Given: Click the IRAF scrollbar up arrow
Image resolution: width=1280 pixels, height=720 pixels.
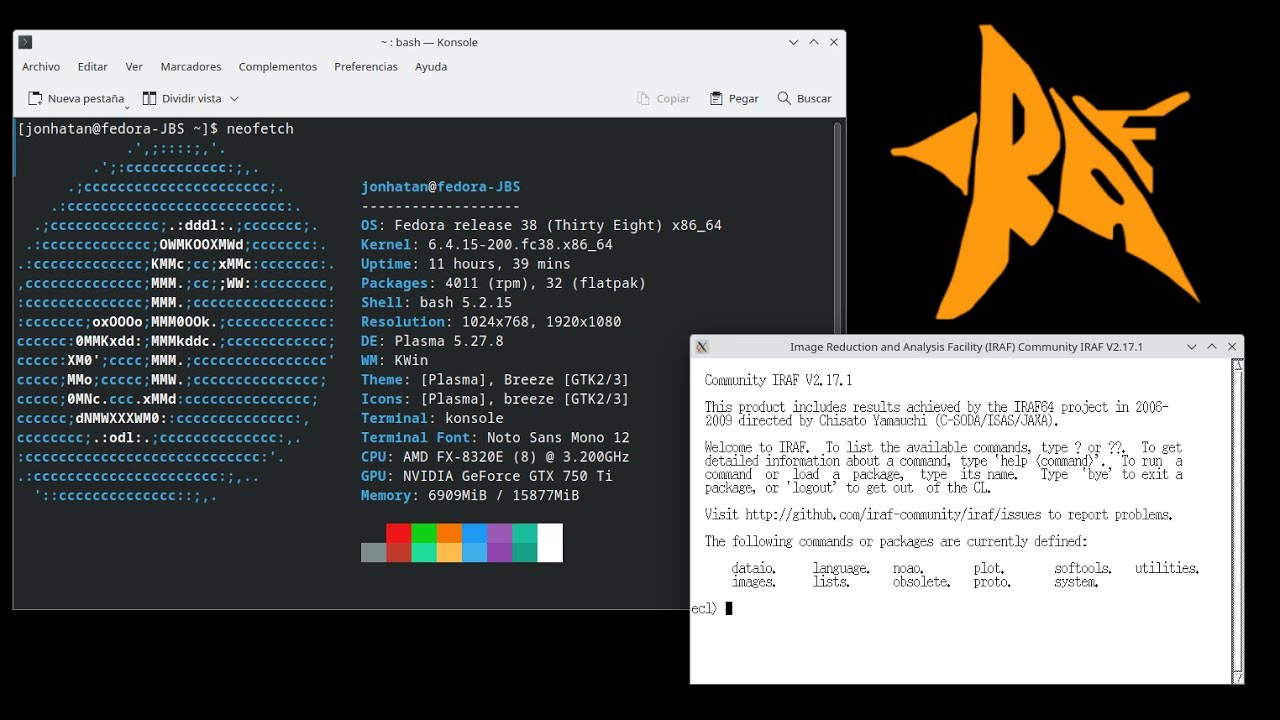Looking at the screenshot, I should click(1238, 365).
